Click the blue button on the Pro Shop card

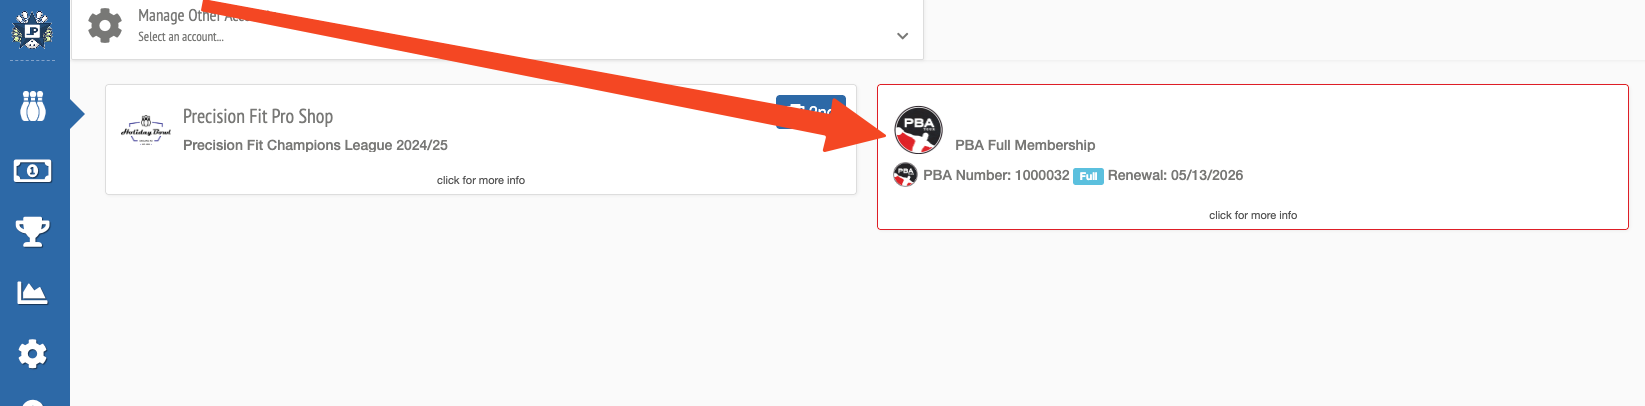811,111
